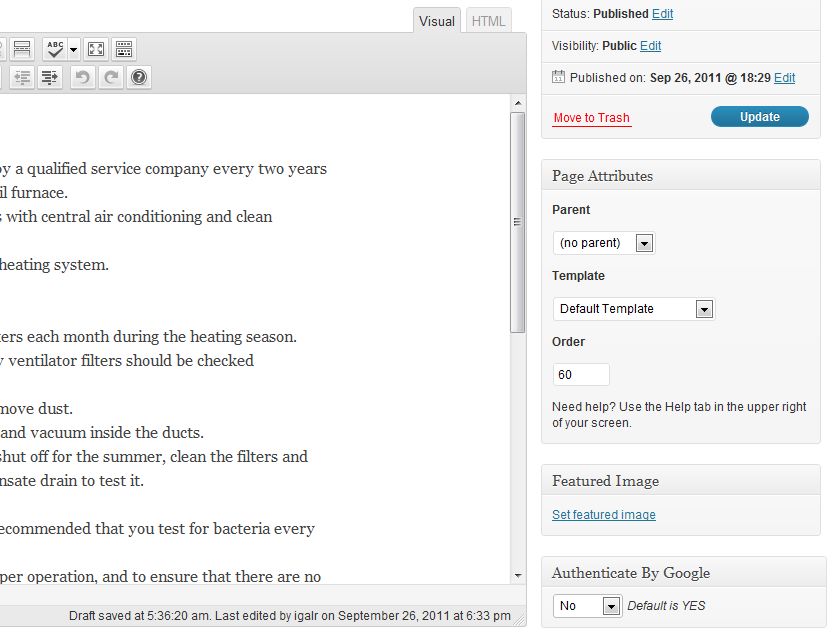Click the editor scrollbar up arrow

[x=518, y=103]
